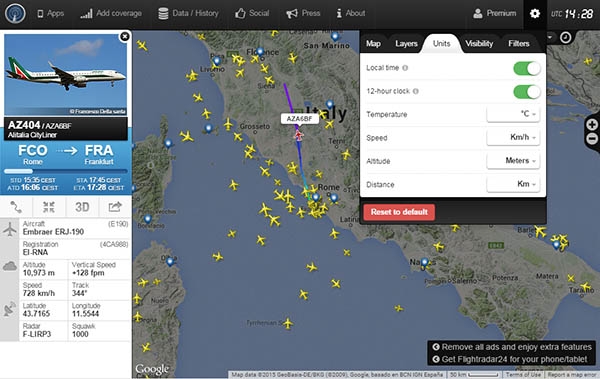Switch to the Map settings tab

click(373, 44)
